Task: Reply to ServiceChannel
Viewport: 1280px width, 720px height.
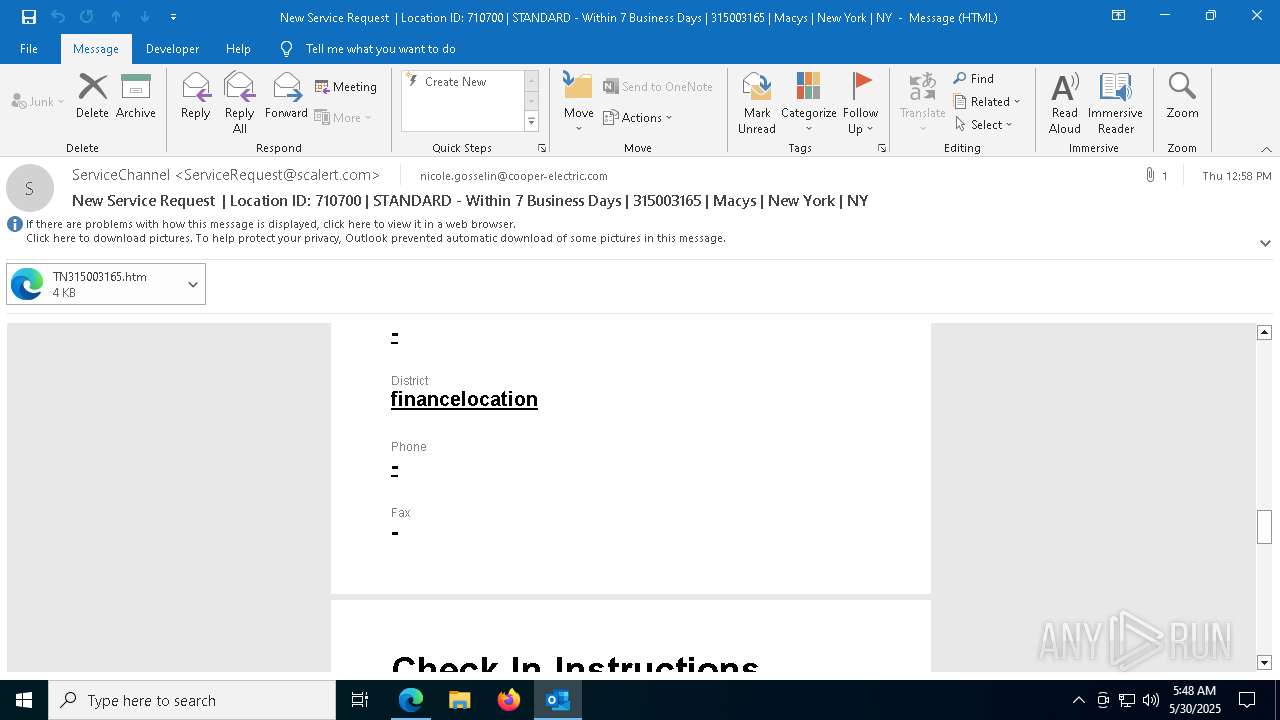Action: point(196,97)
